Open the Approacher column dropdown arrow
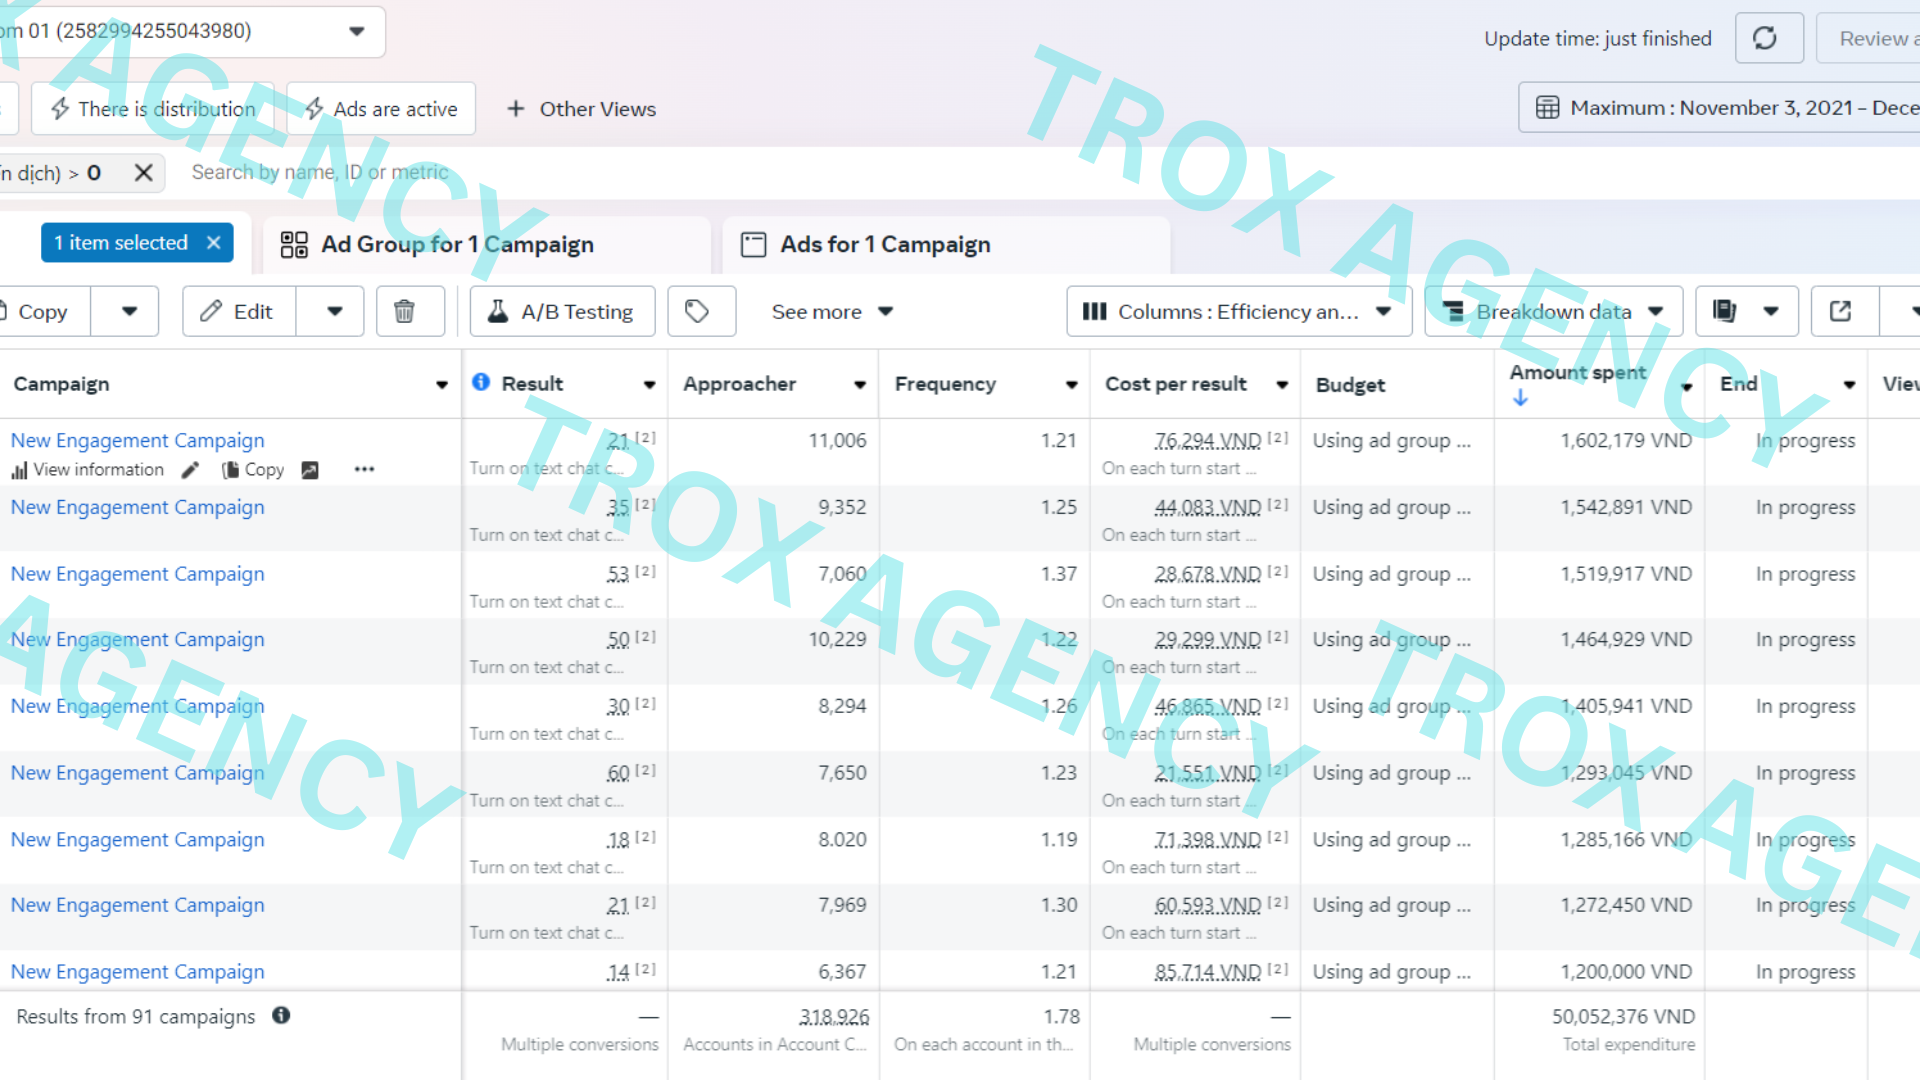The height and width of the screenshot is (1080, 1920). click(x=859, y=385)
